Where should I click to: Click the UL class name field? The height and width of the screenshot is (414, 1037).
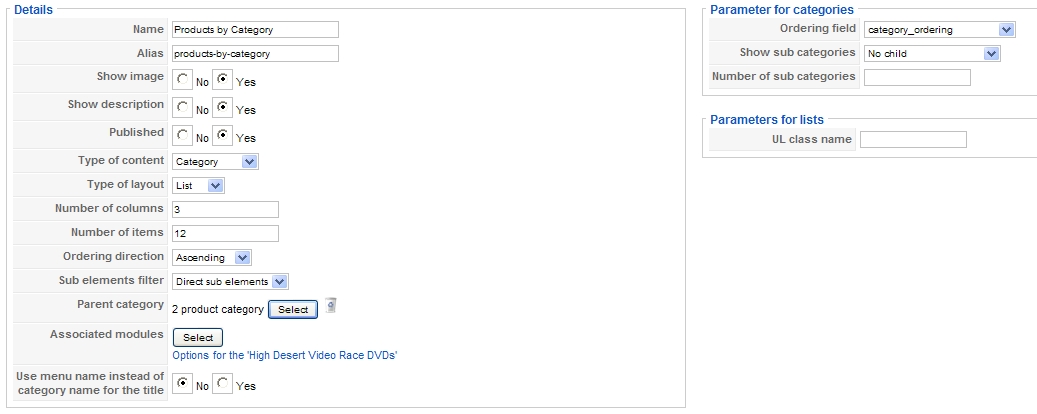point(913,140)
